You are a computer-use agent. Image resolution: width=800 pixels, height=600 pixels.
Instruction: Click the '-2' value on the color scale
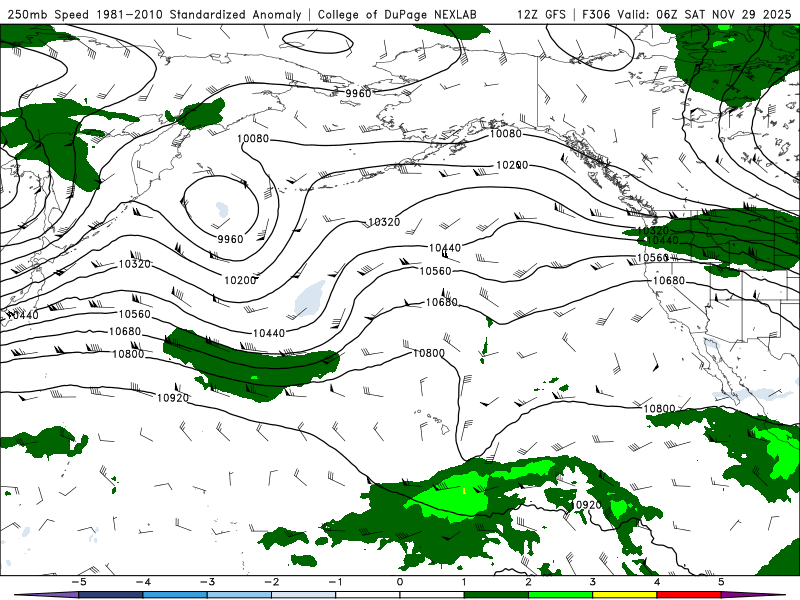point(271,582)
